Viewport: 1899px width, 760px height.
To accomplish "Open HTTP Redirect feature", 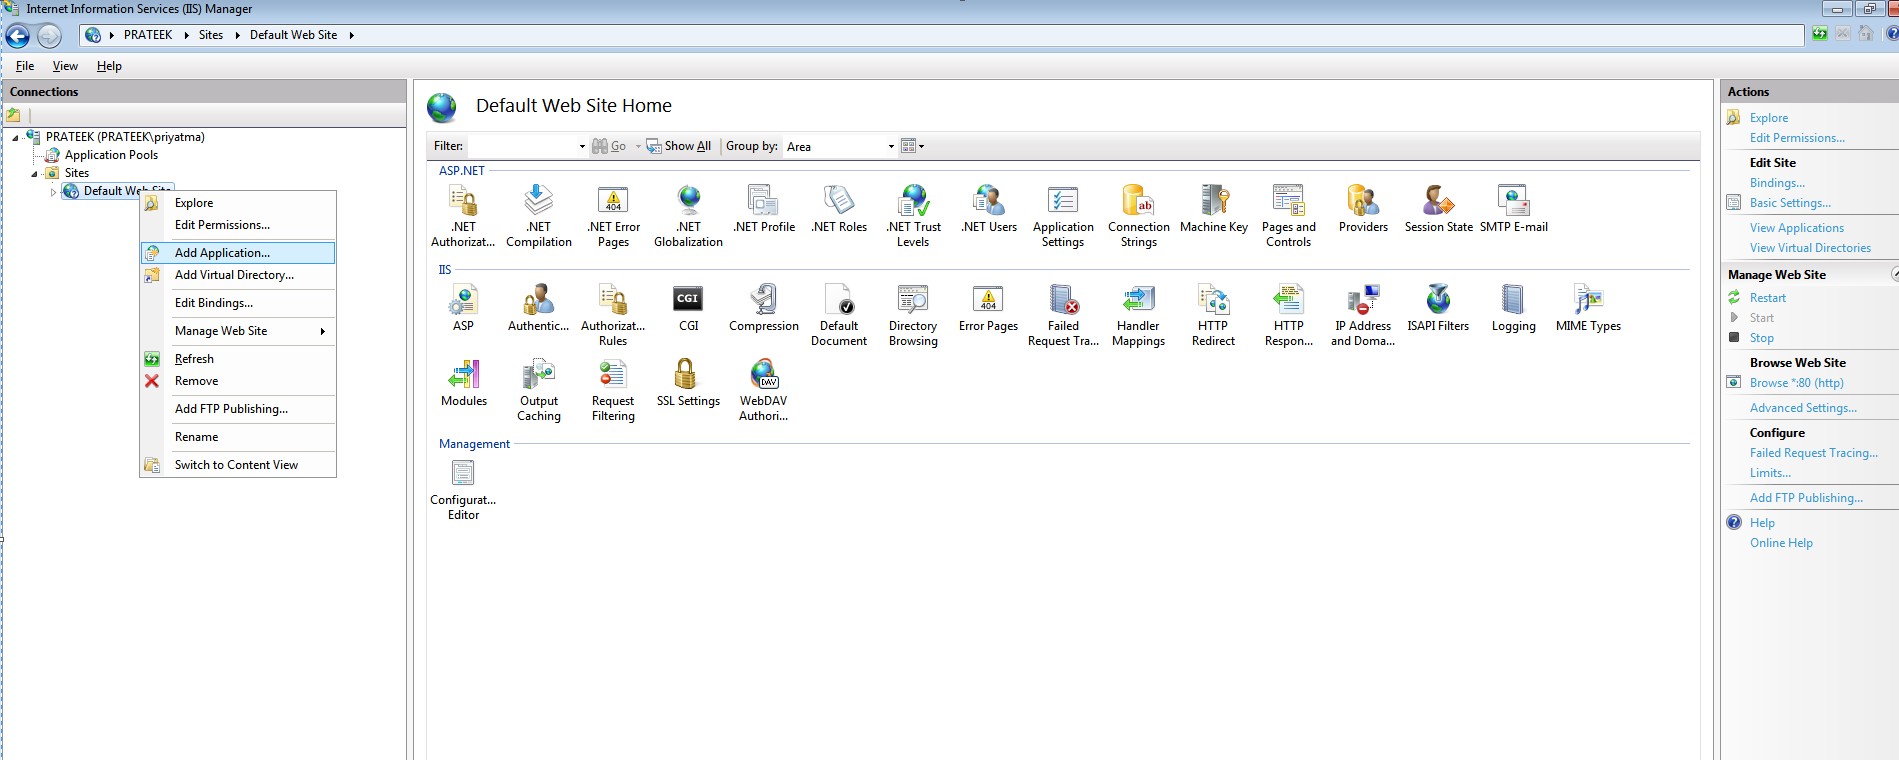I will [x=1213, y=314].
